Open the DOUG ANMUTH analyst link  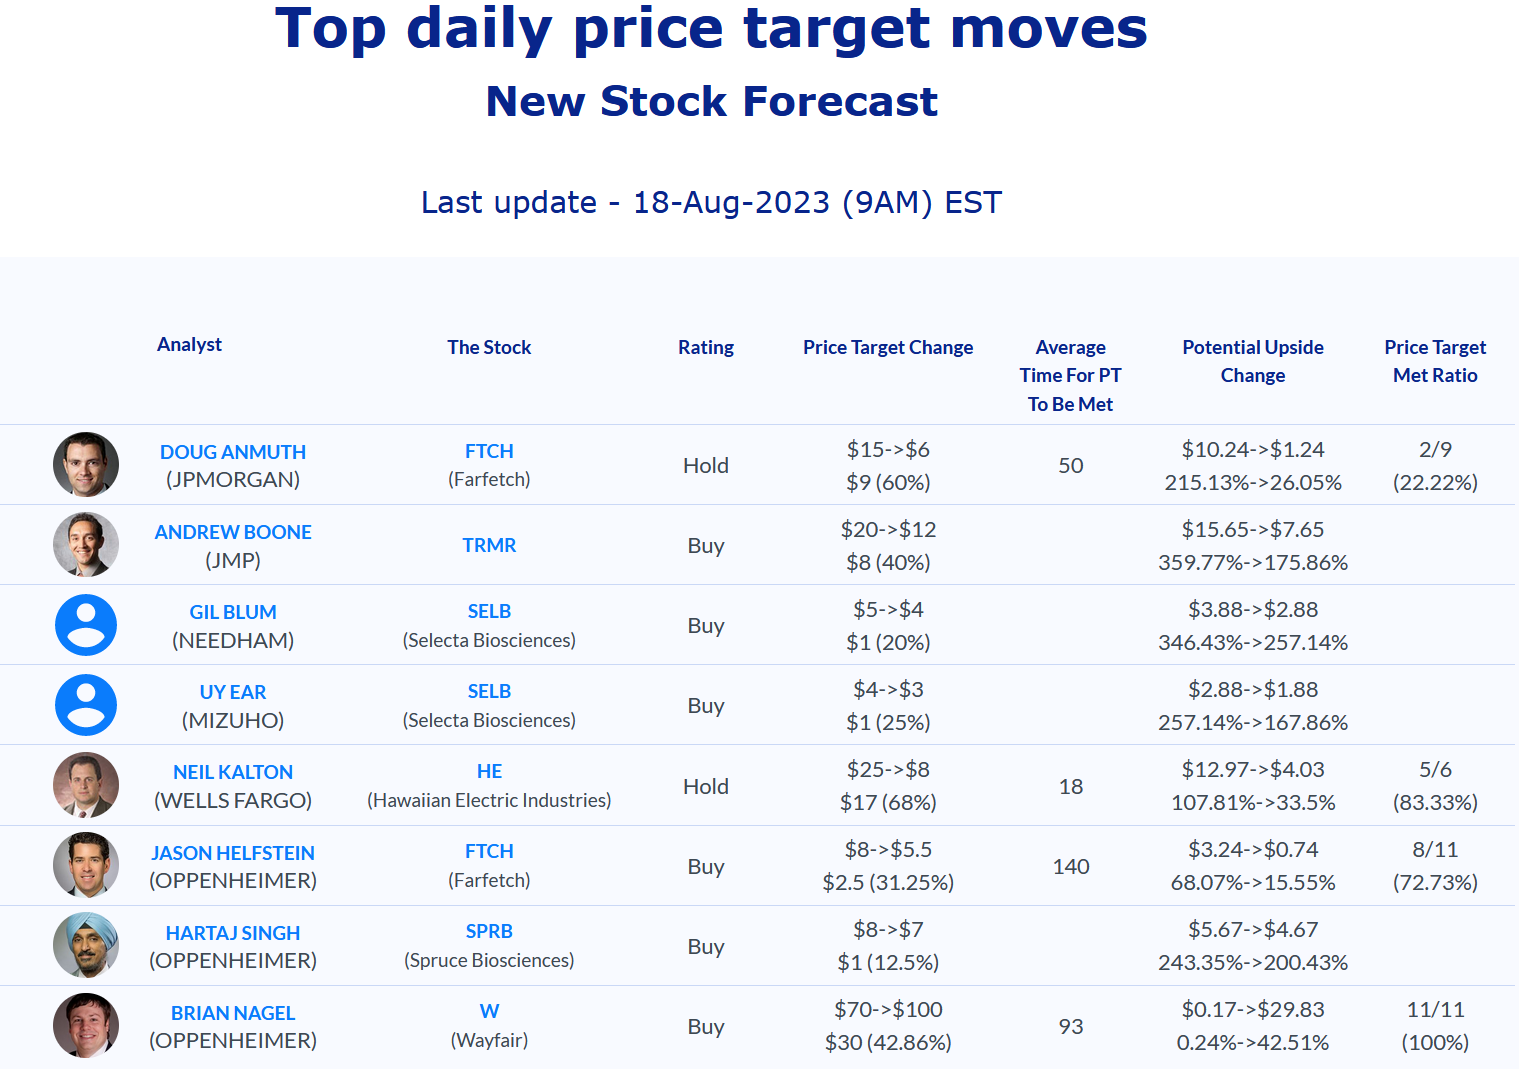(x=233, y=452)
